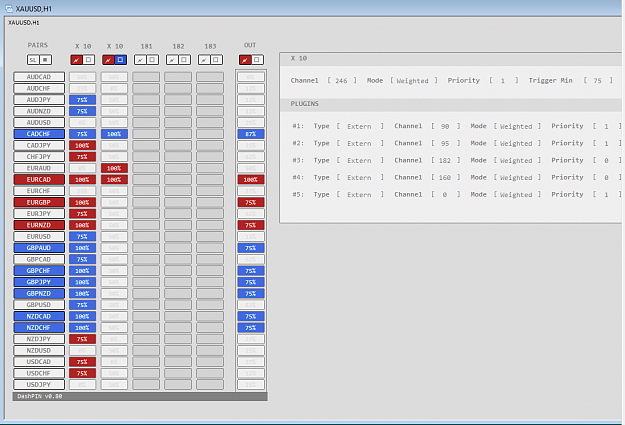Click the OUT 100% cell for EURCAD
This screenshot has height=425, width=625.
click(251, 180)
